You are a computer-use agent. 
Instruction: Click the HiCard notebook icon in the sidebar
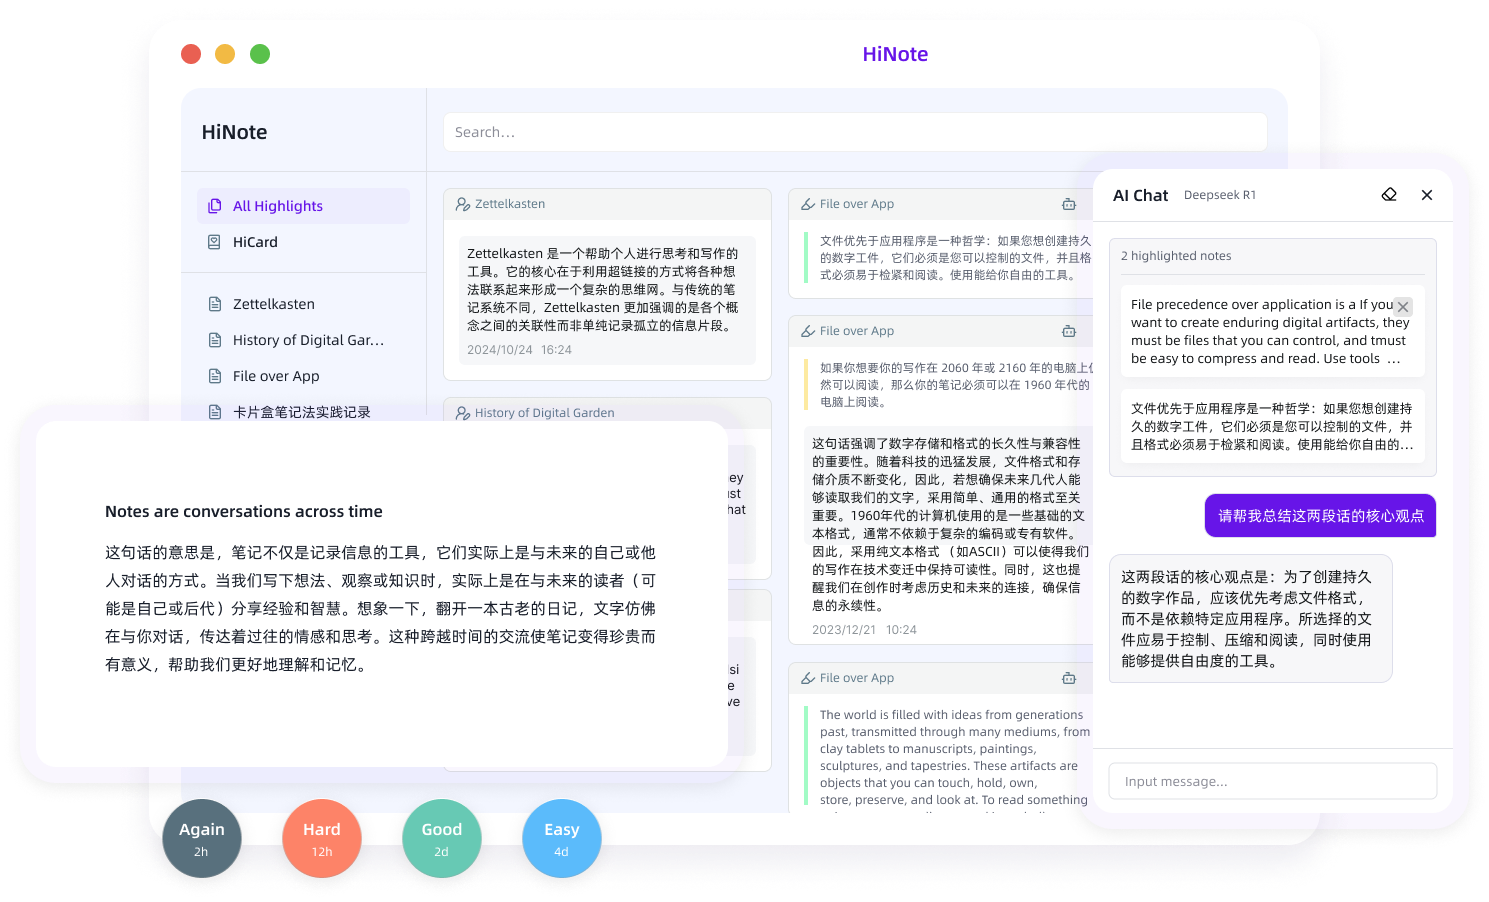214,241
